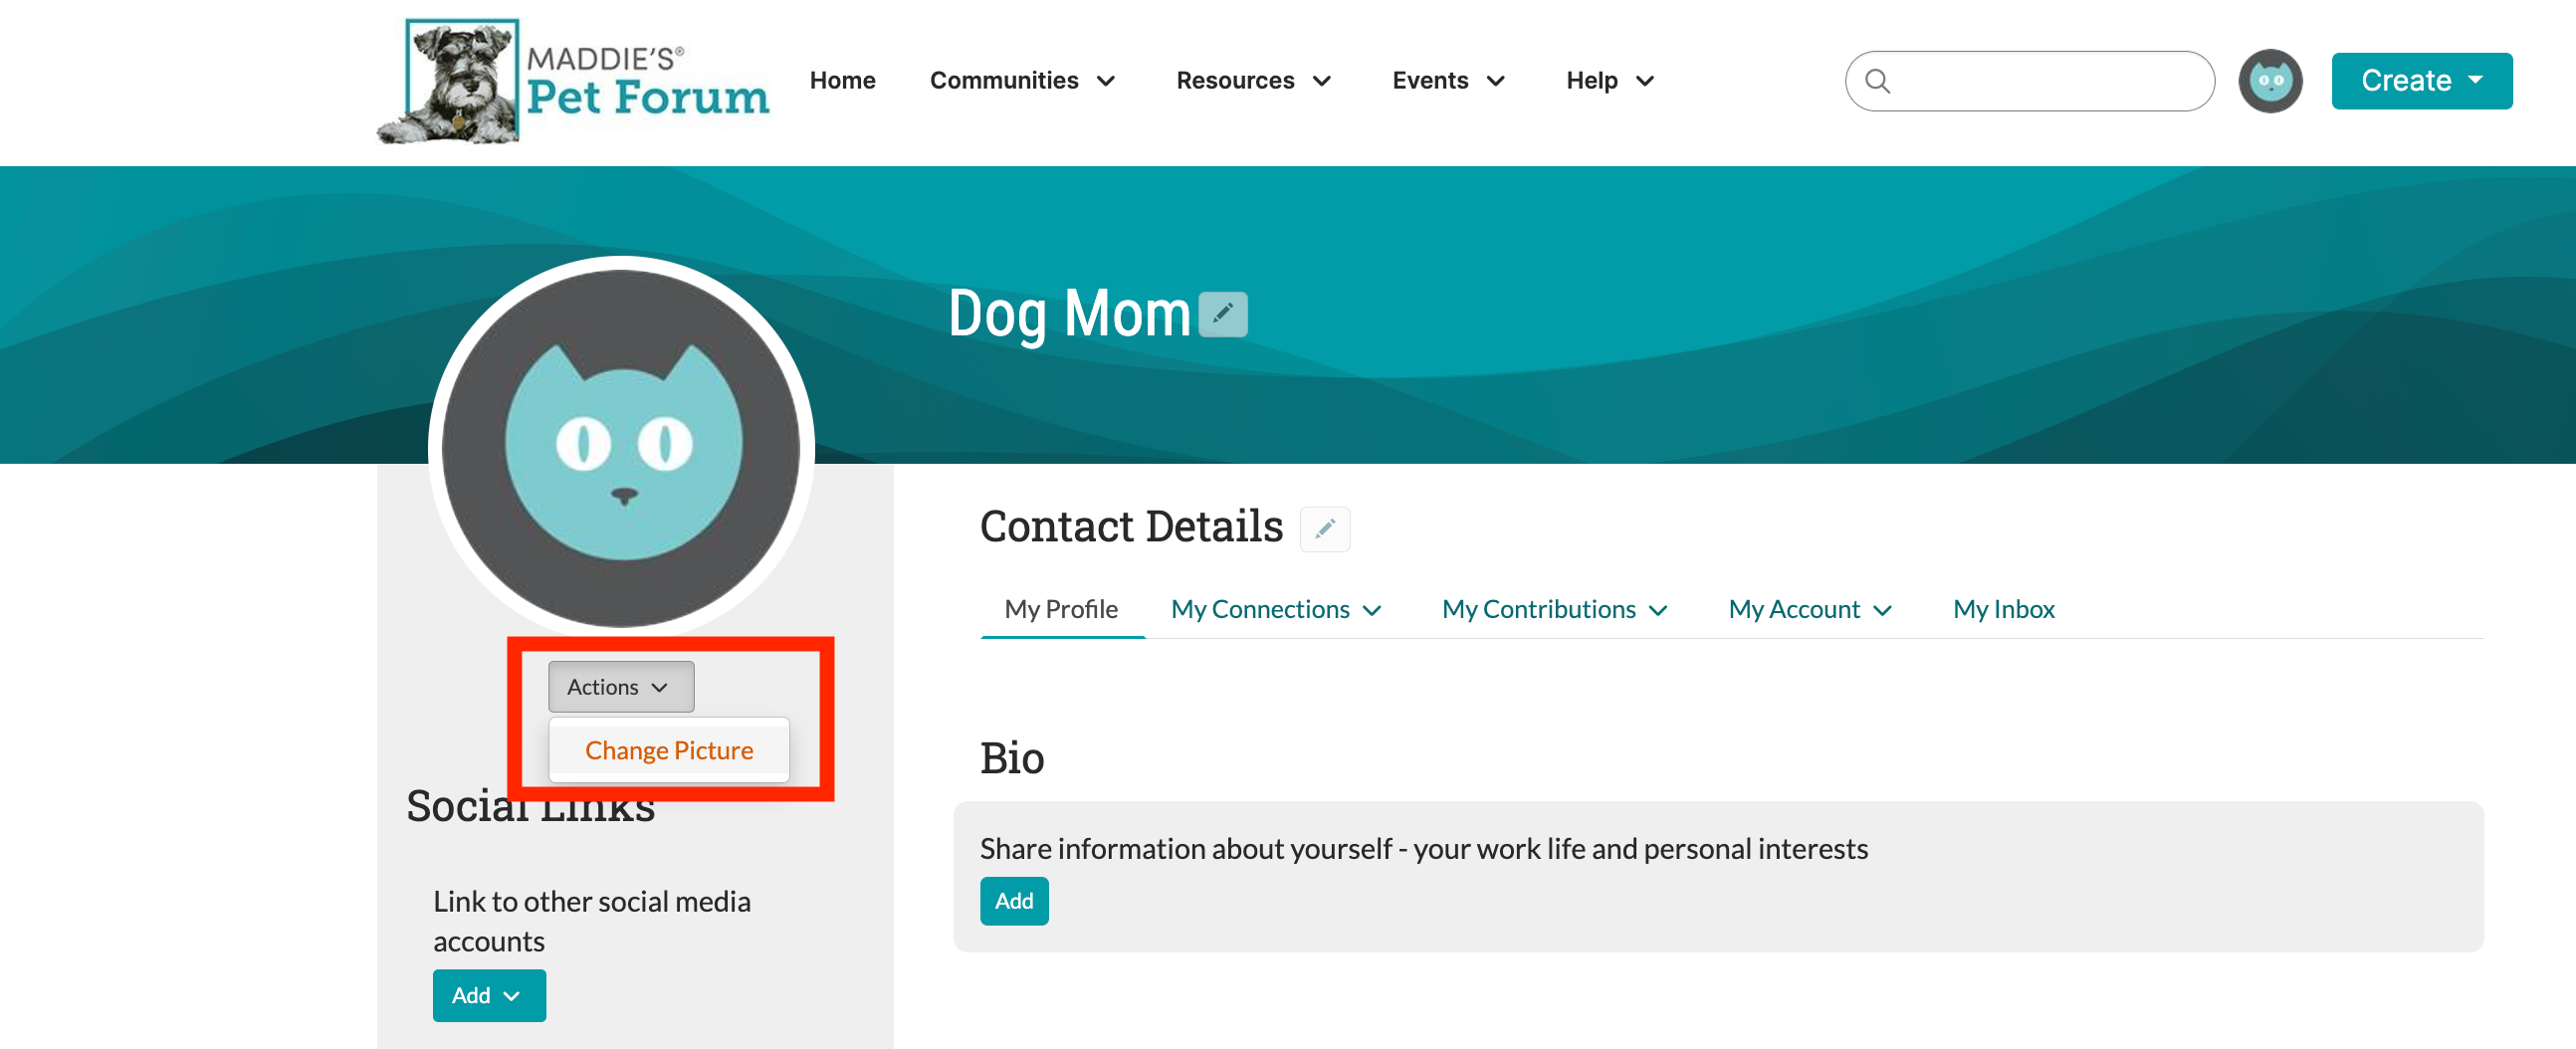Choose Change Picture from the Actions menu
The image size is (2576, 1049).
pos(669,750)
